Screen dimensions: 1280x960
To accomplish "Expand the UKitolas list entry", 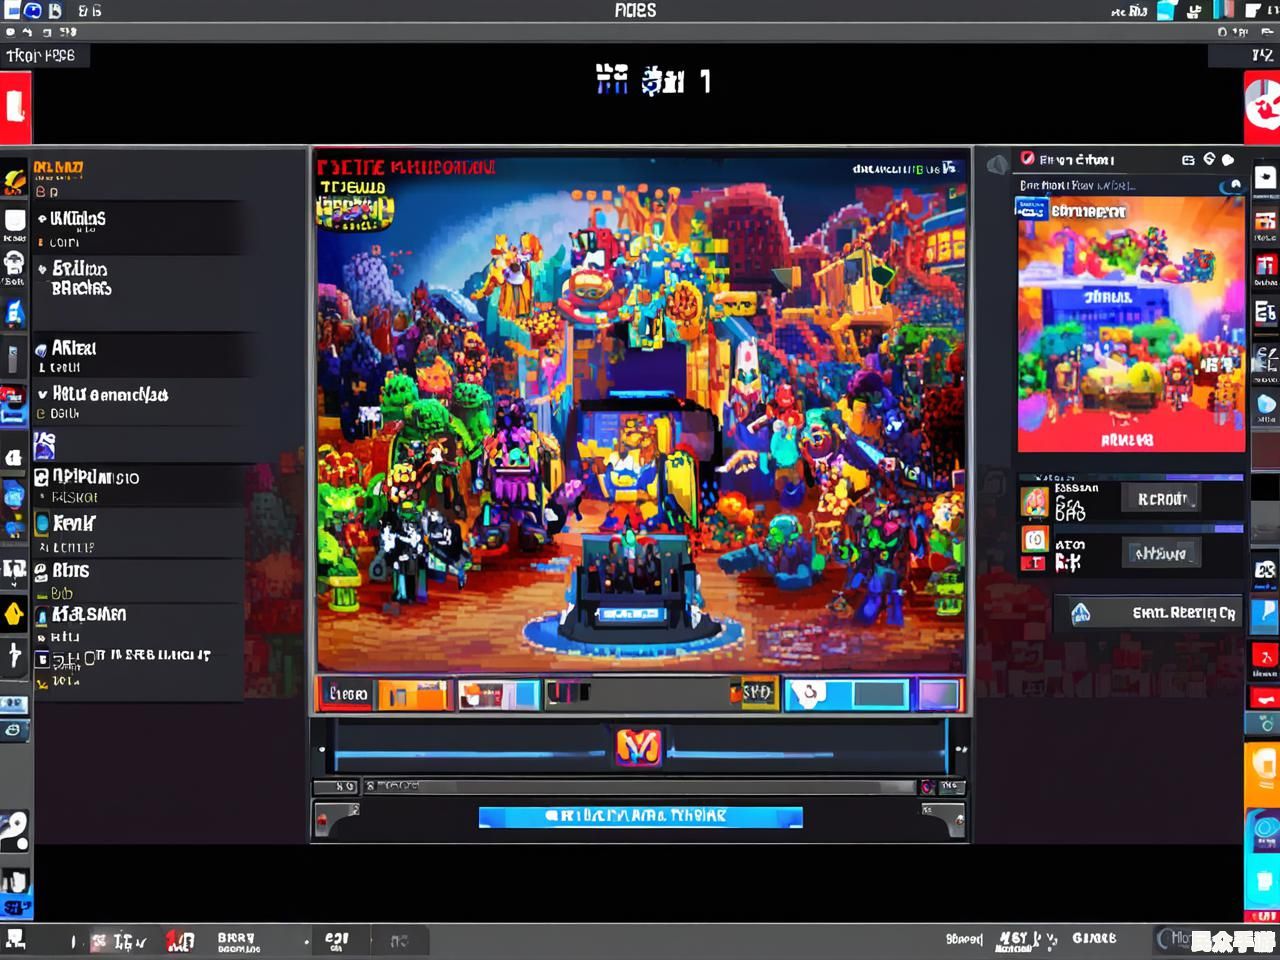I will [x=42, y=219].
